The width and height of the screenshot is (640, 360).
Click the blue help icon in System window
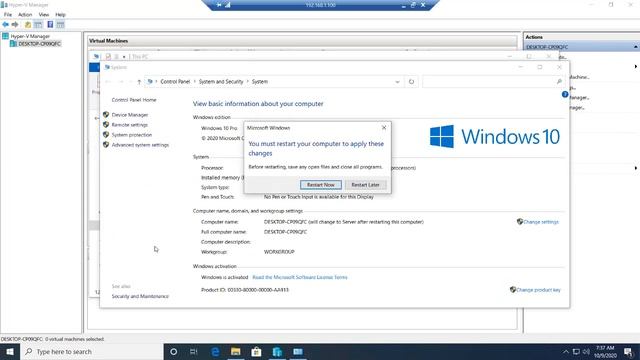pos(565,95)
